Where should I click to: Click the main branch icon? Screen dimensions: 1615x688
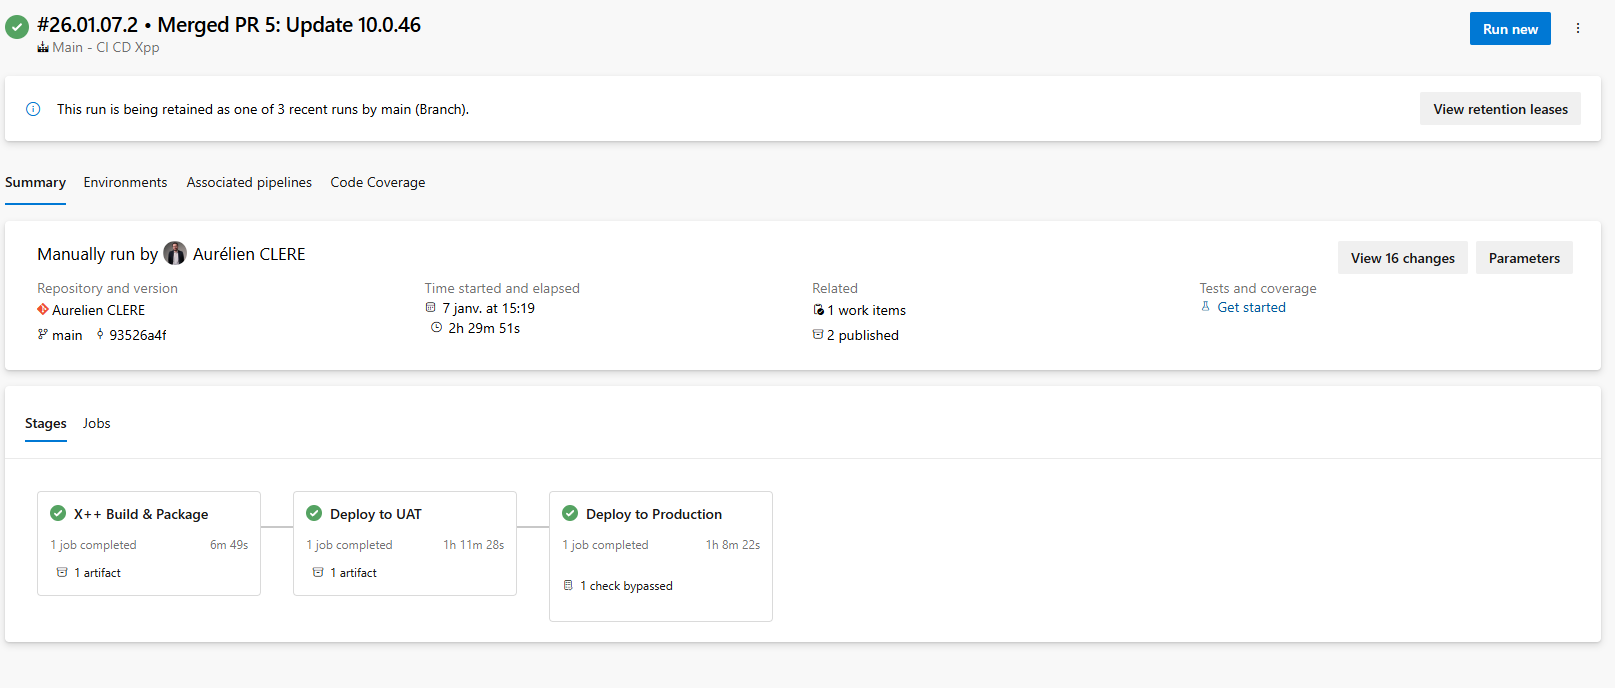43,335
